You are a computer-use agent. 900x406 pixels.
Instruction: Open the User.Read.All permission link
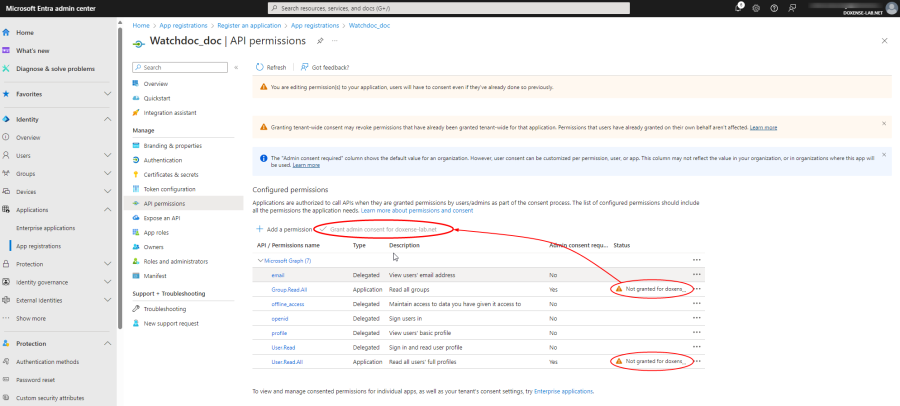click(287, 361)
